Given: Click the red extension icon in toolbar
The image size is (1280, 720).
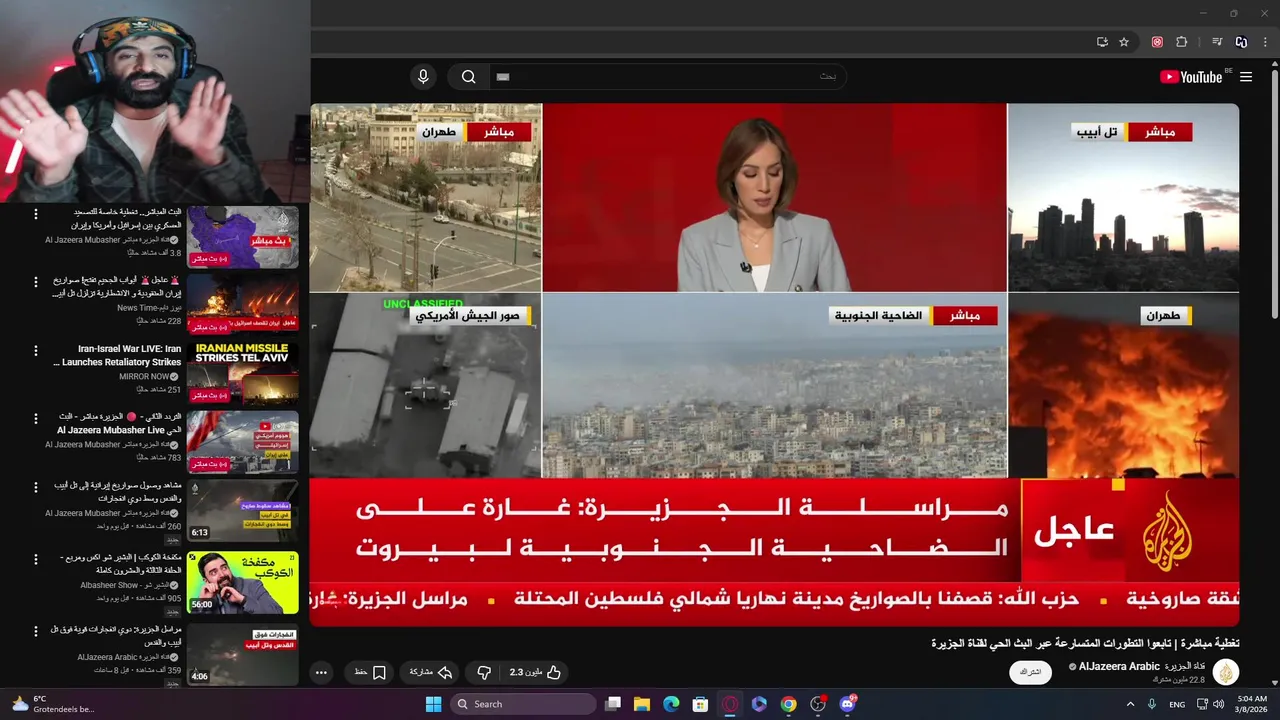Looking at the screenshot, I should click(x=1157, y=42).
